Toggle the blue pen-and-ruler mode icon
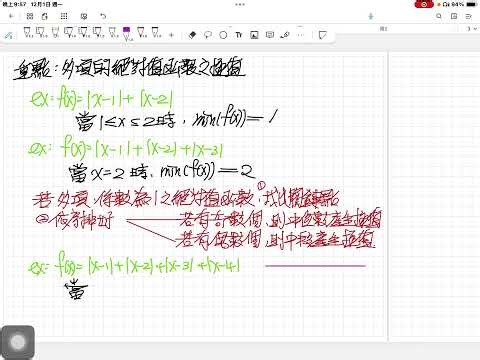This screenshot has width=480, height=360. click(x=9, y=35)
